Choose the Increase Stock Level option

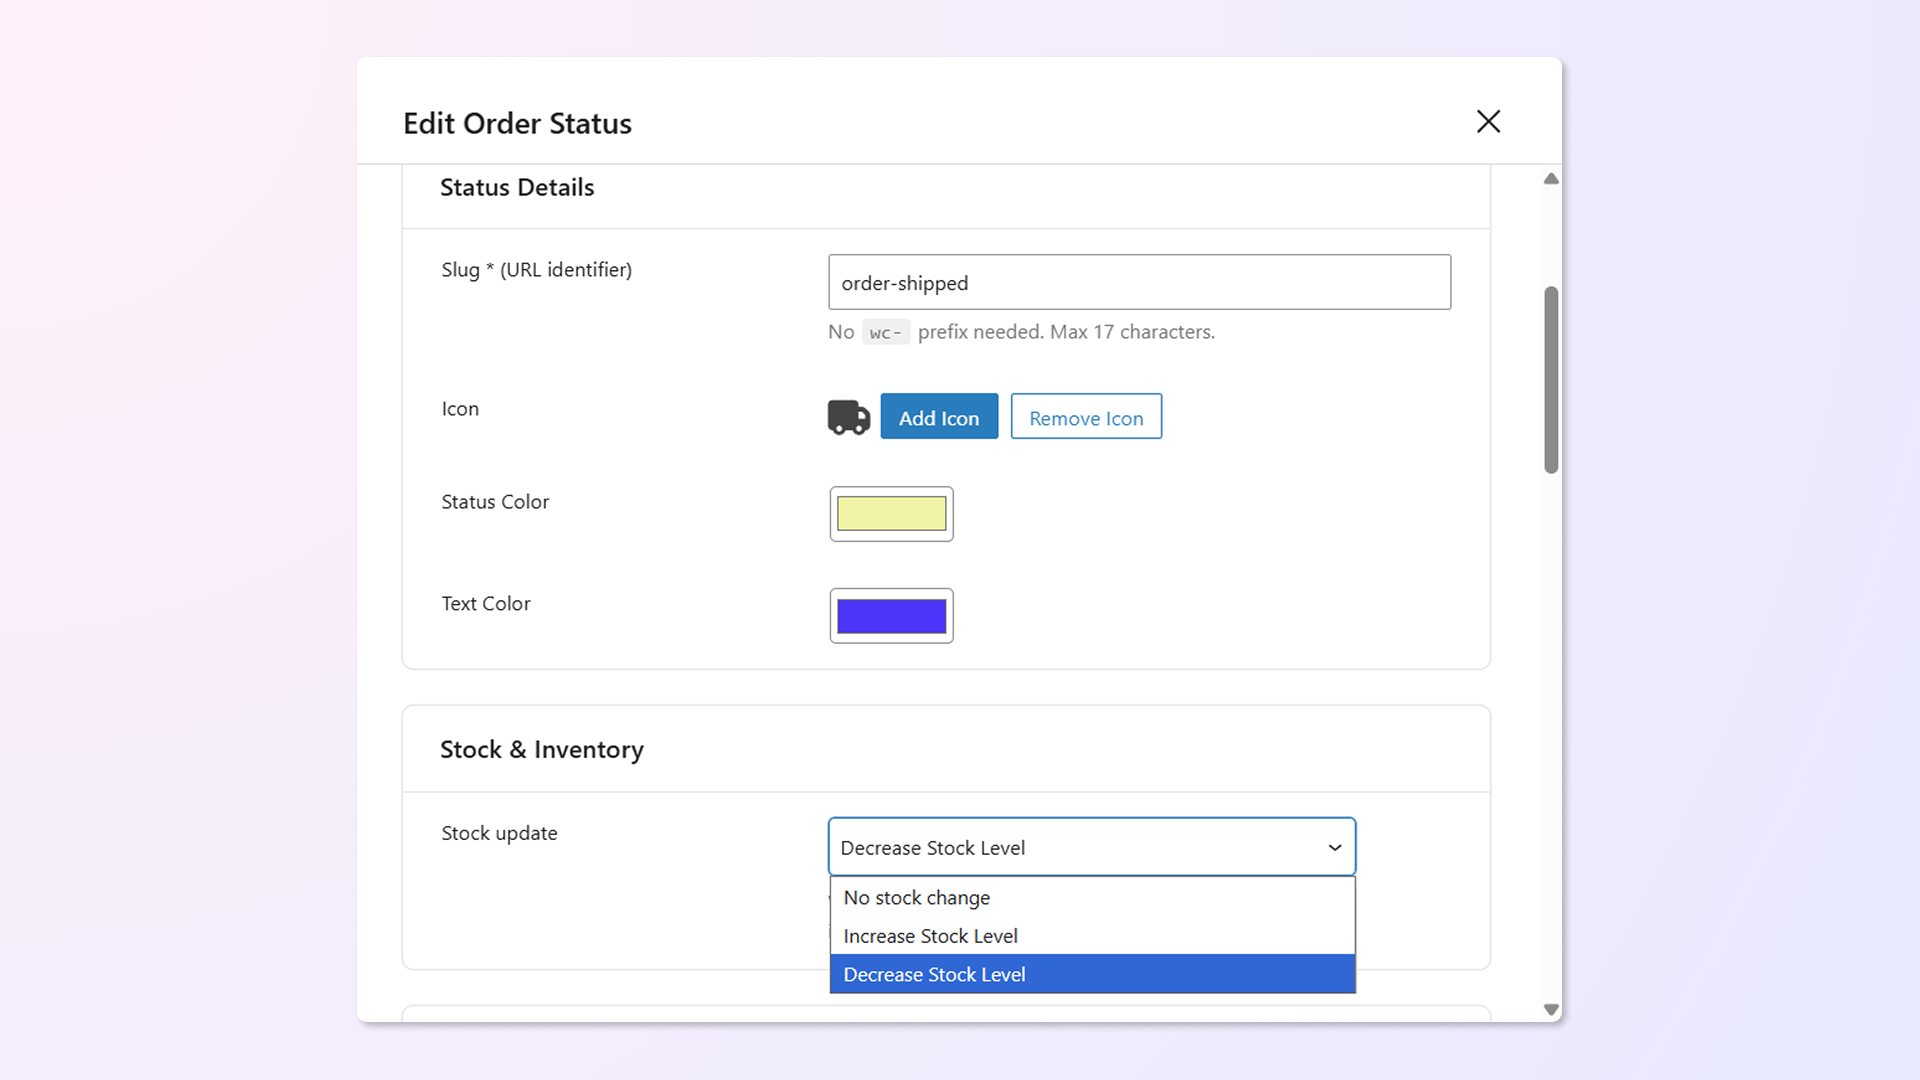click(x=930, y=936)
